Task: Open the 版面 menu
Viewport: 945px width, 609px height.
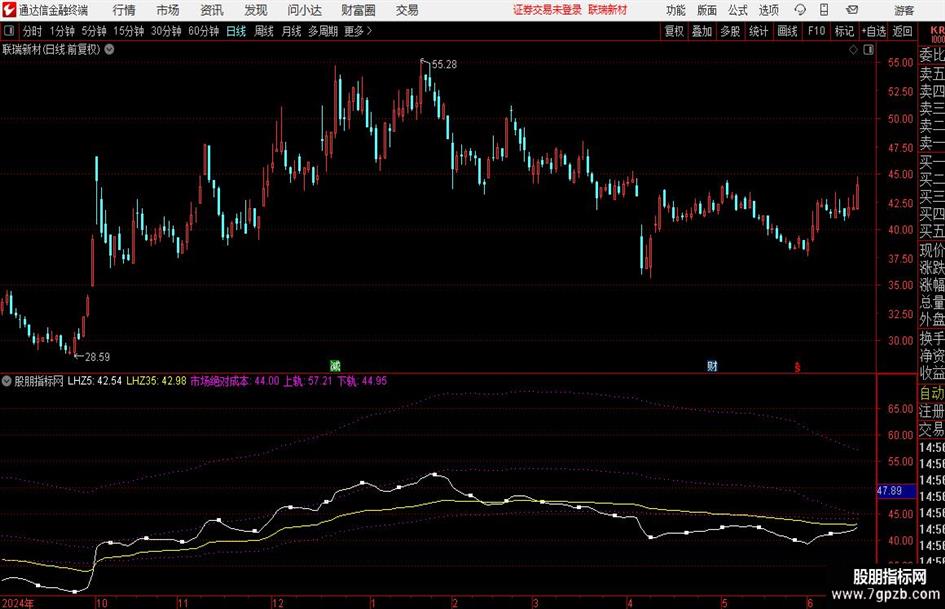Action: point(706,10)
